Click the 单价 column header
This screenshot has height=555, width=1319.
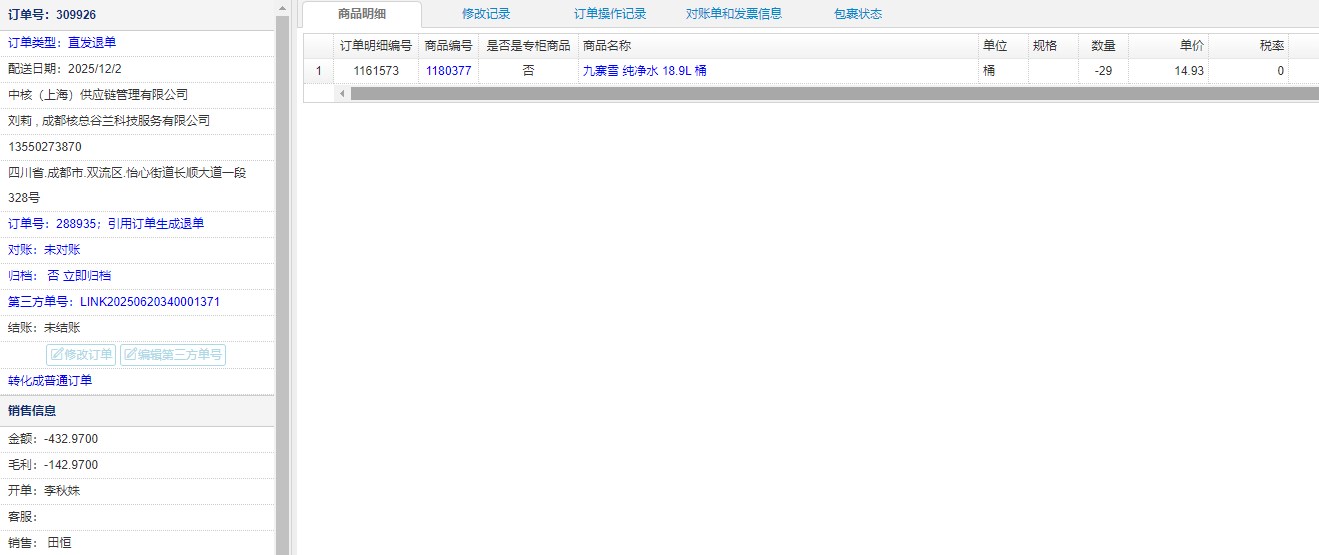(1168, 46)
